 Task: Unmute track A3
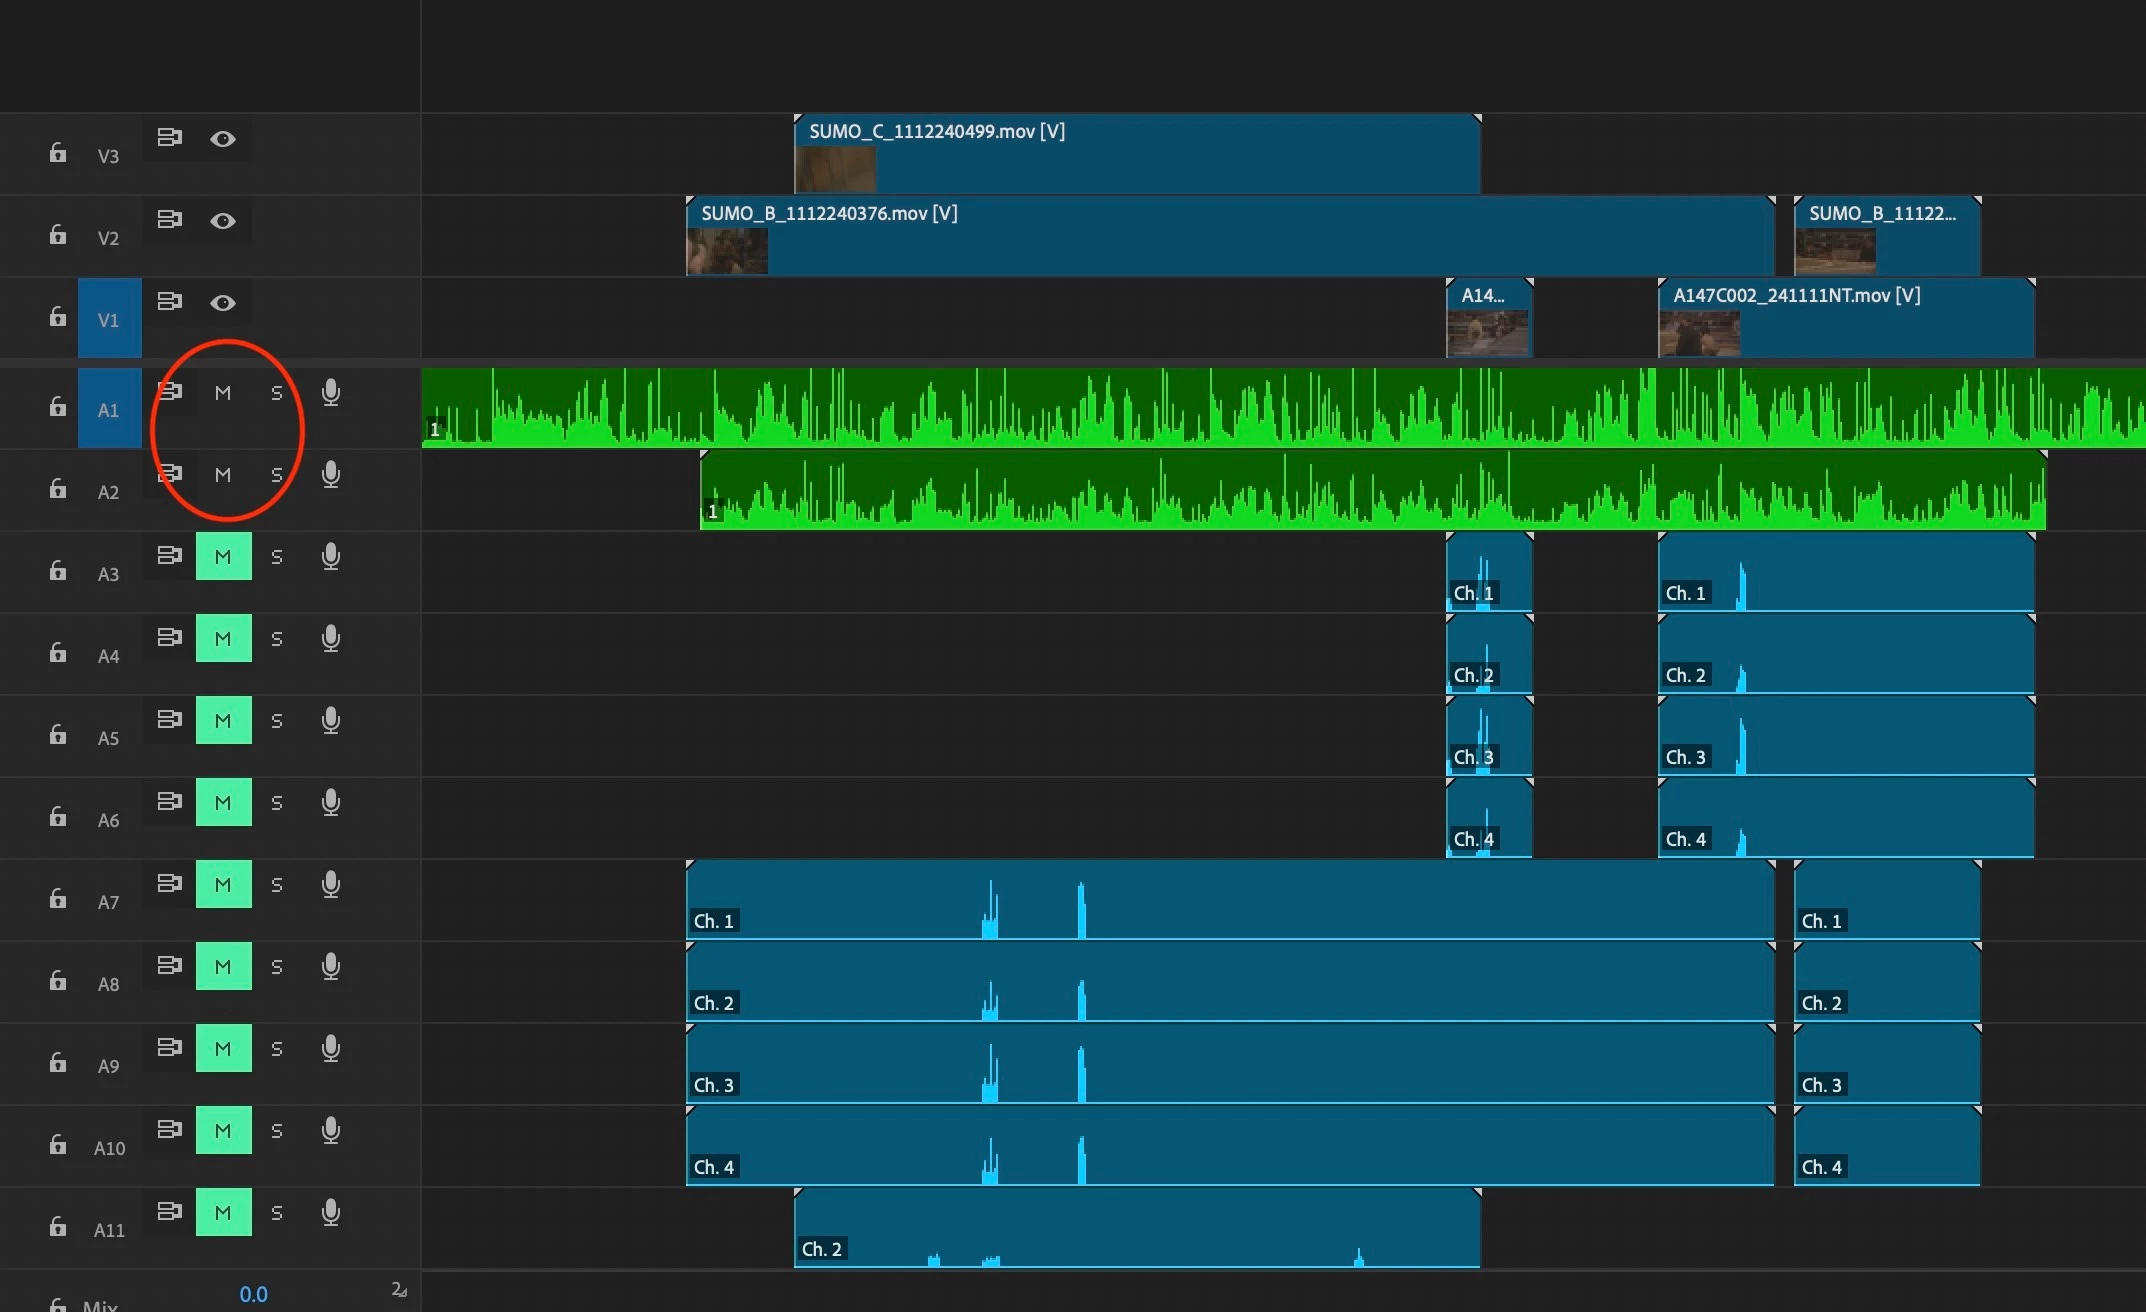click(x=223, y=557)
